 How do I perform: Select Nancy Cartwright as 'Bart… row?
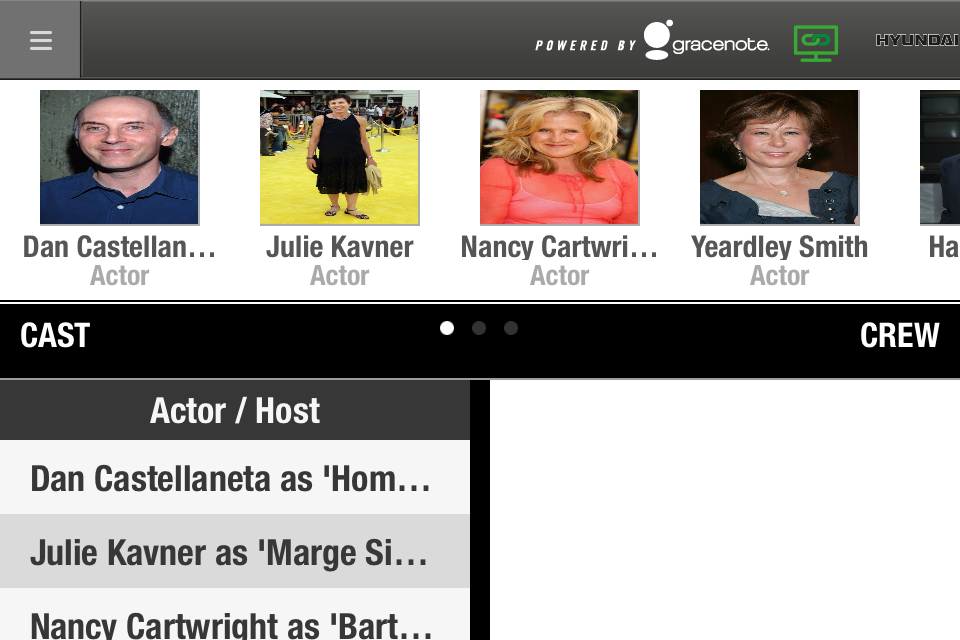(x=234, y=615)
